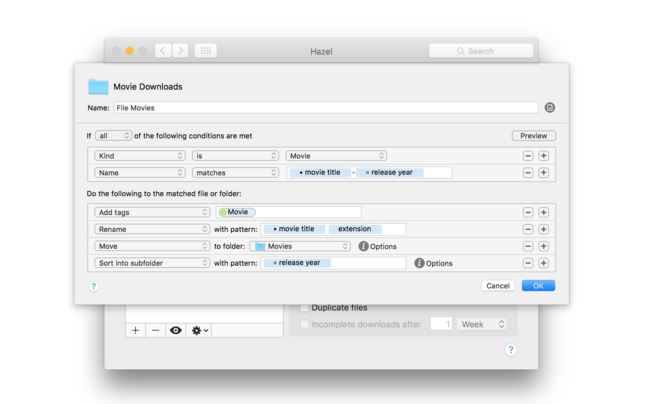This screenshot has width=650, height=404.
Task: Add an action after the Move row
Action: (x=543, y=246)
